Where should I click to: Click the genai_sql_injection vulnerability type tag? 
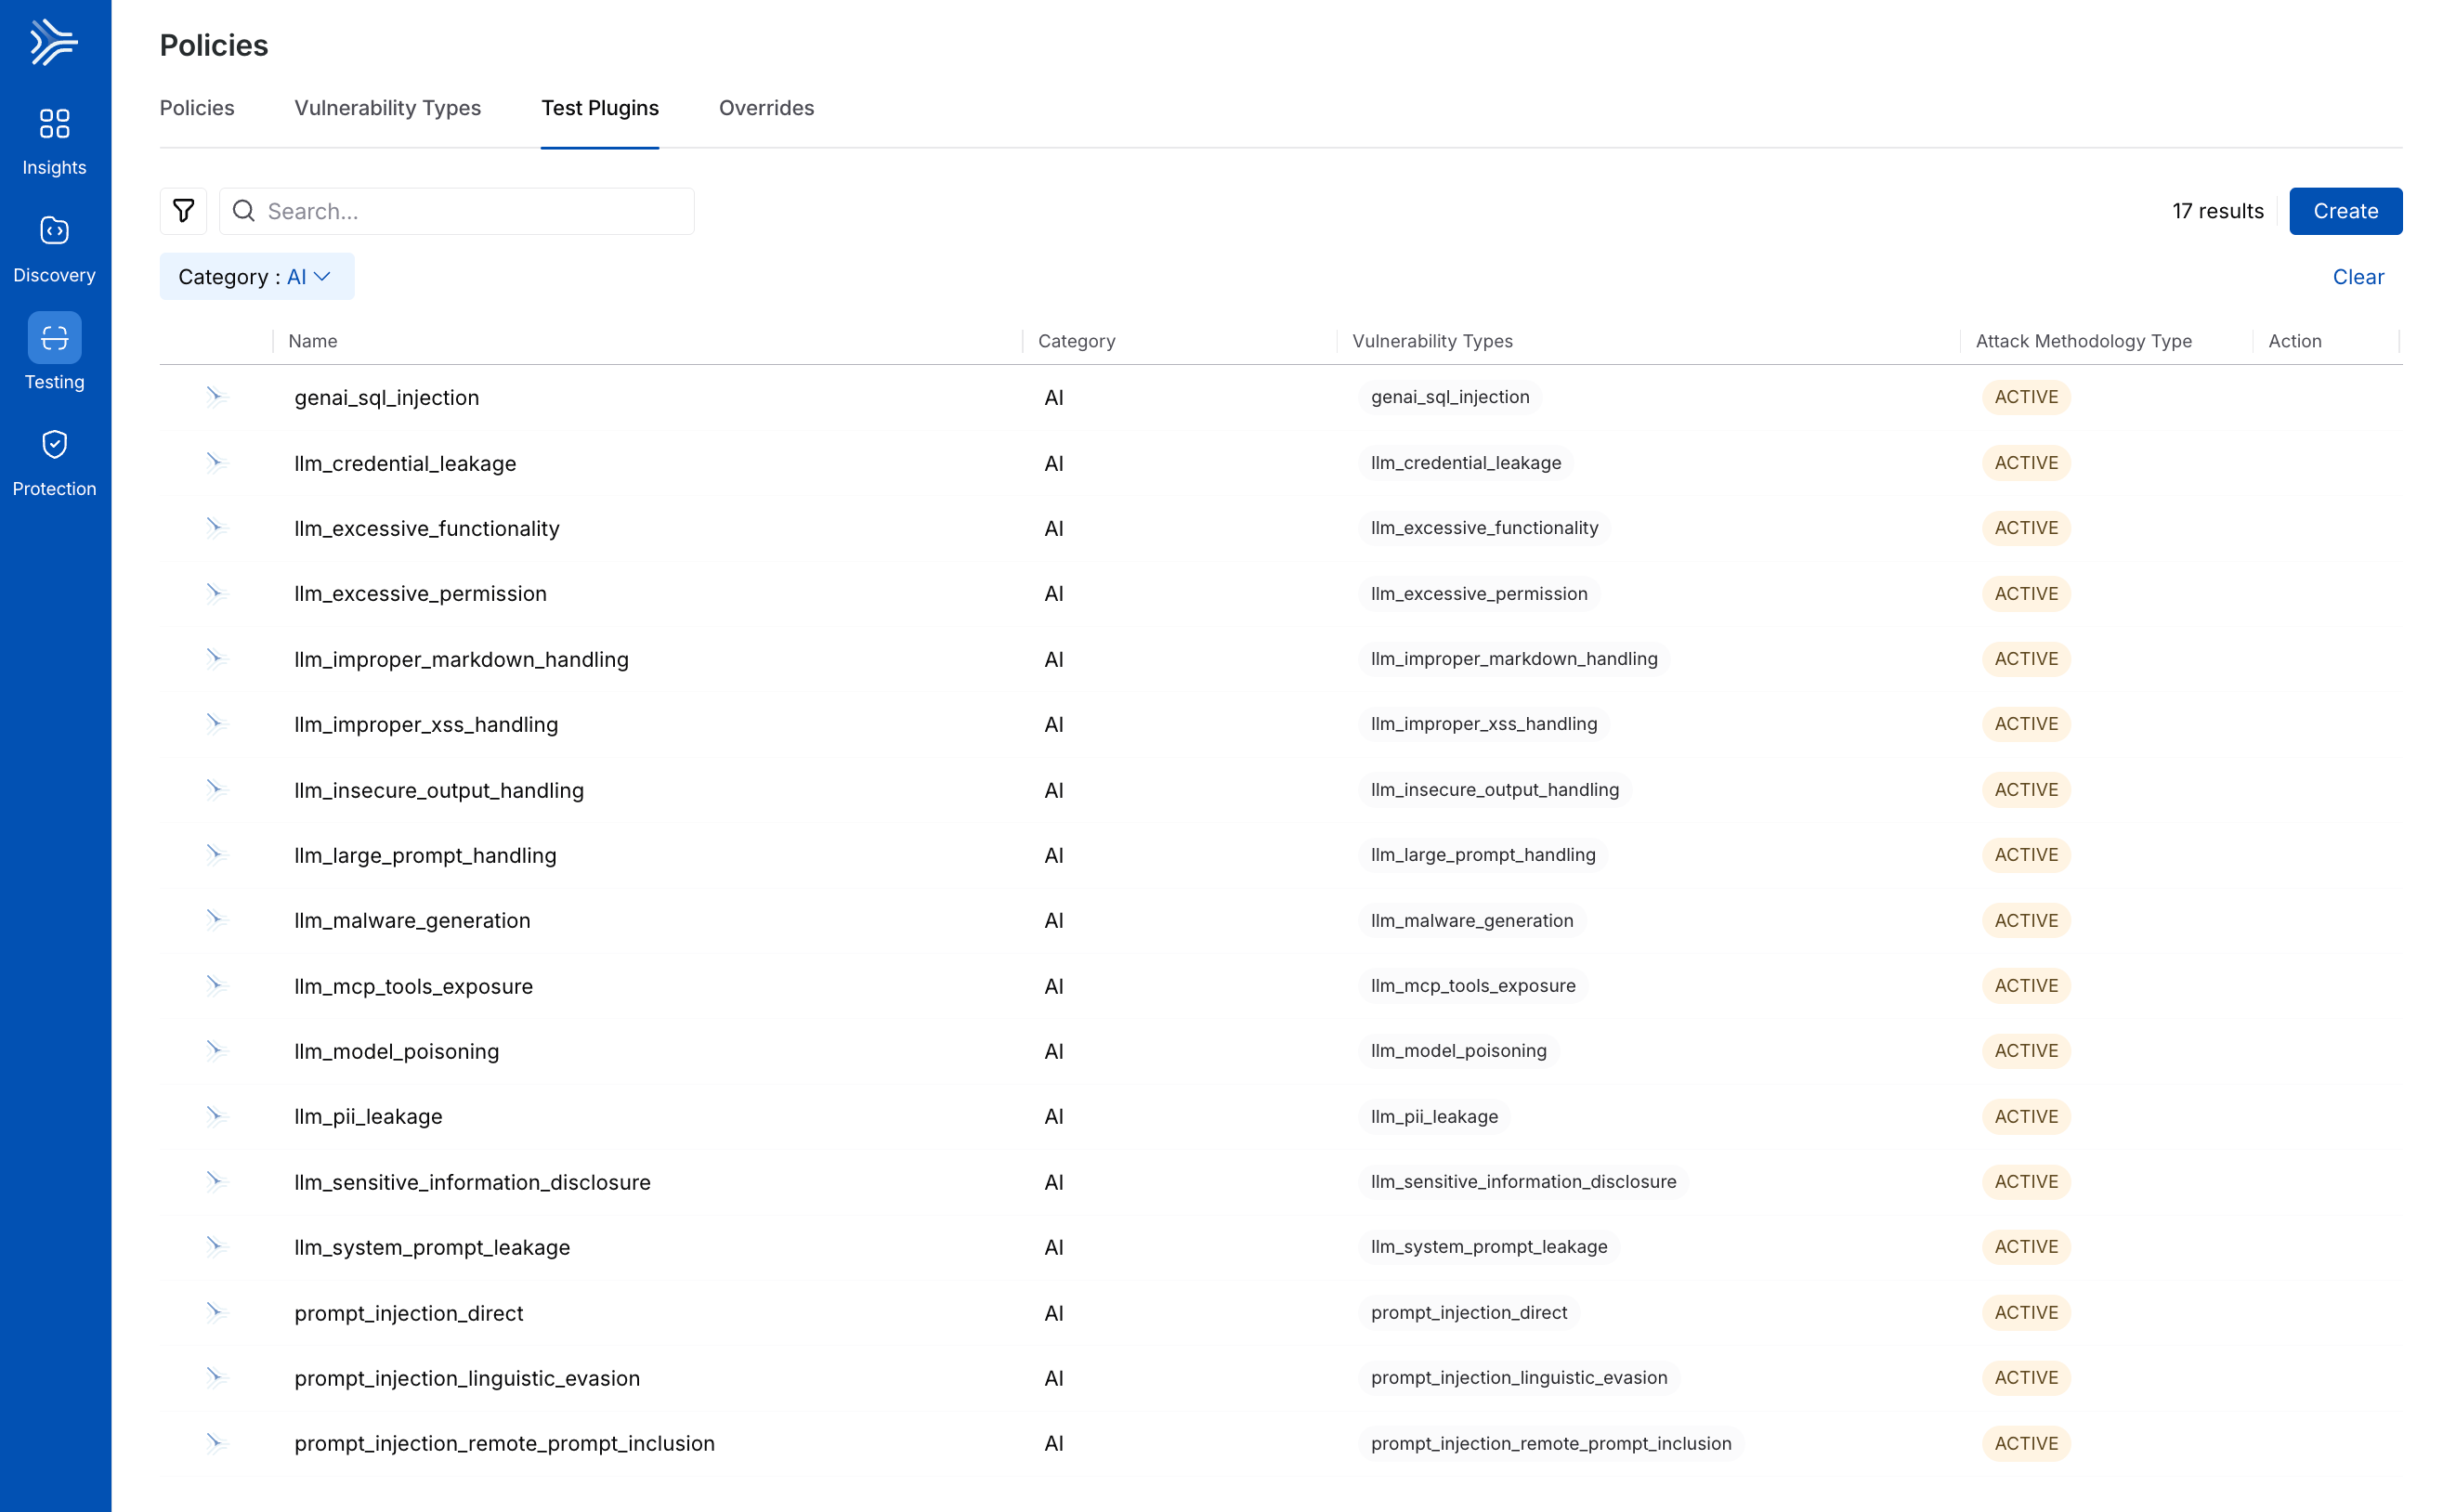pyautogui.click(x=1450, y=397)
